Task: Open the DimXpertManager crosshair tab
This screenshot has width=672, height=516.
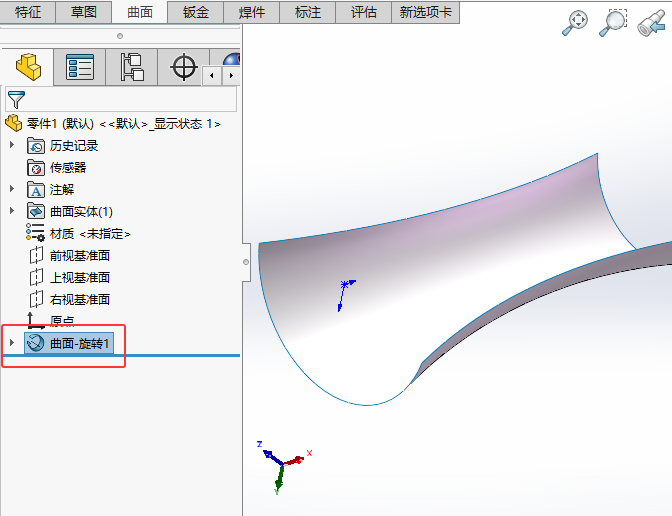Action: [184, 67]
